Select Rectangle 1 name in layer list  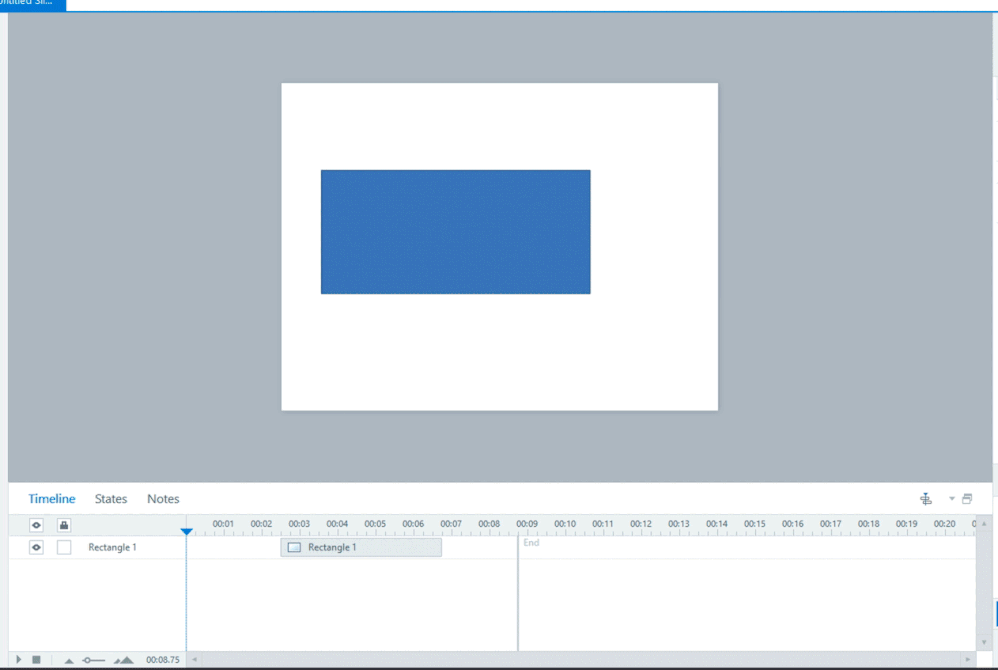click(112, 547)
